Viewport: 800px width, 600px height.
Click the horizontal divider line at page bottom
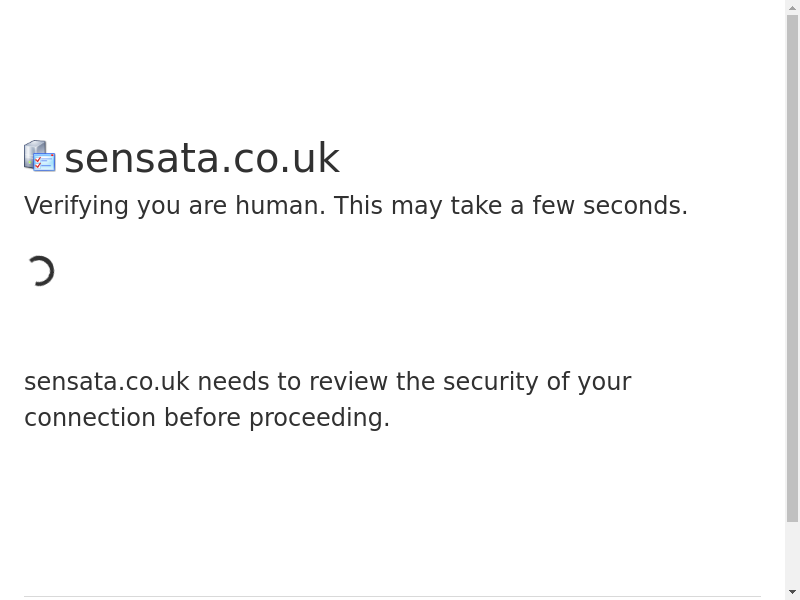coord(392,597)
